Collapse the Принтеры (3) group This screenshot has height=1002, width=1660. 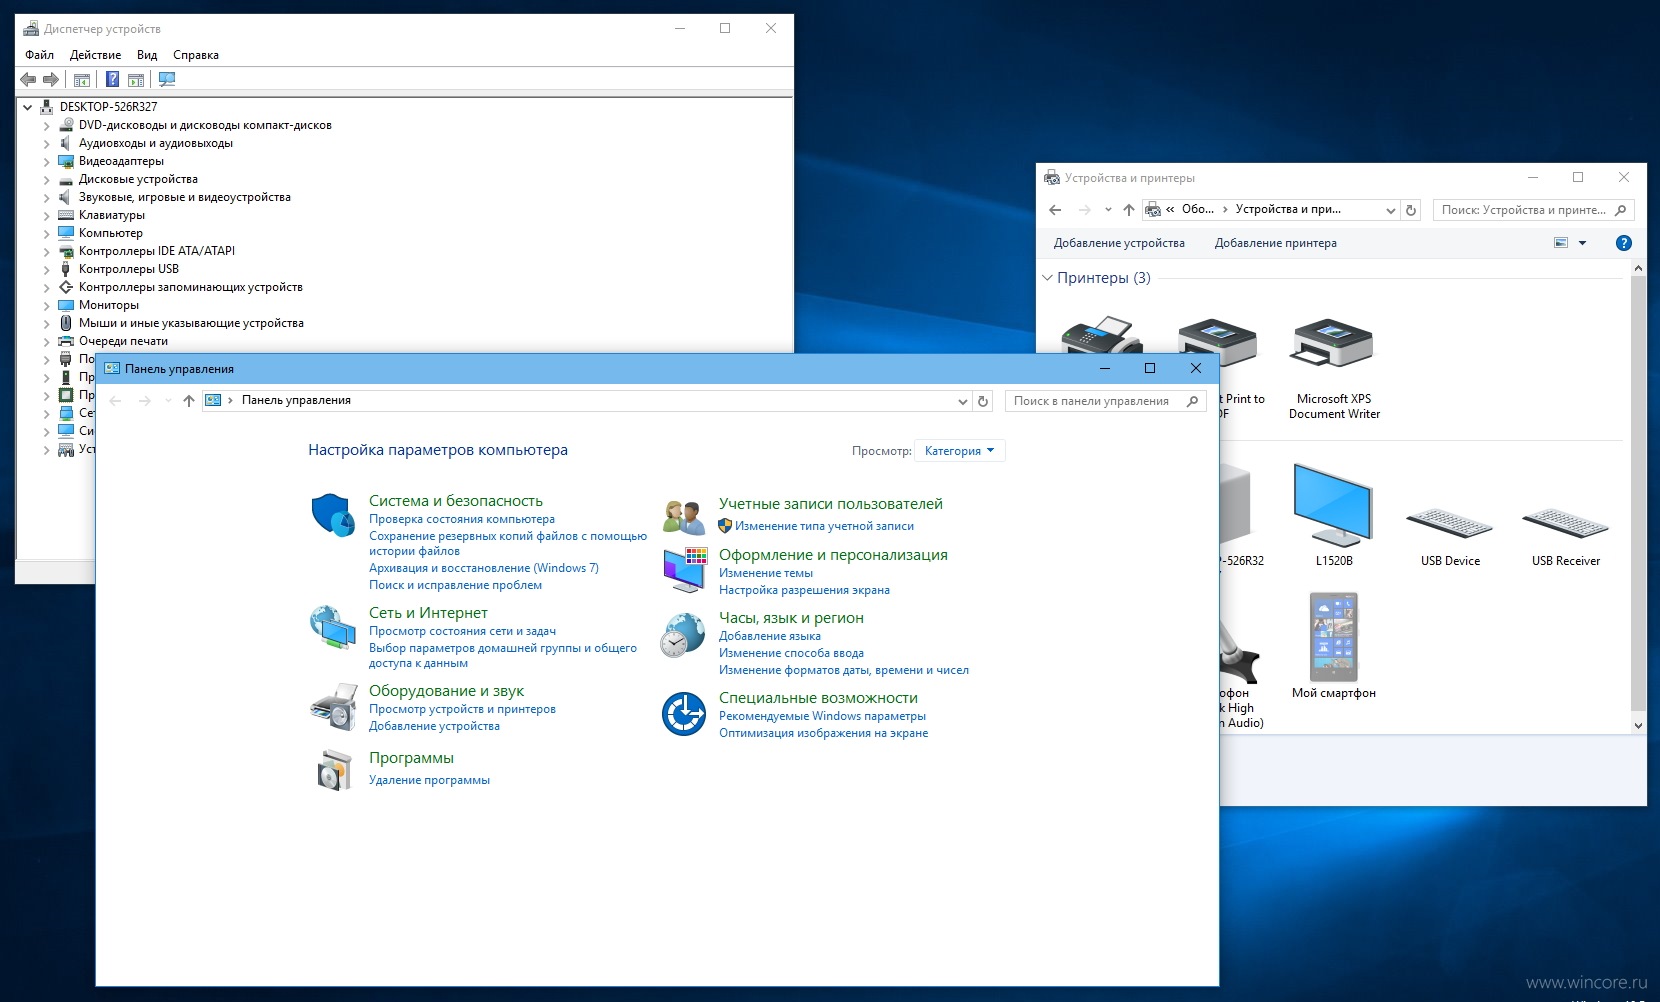click(x=1048, y=278)
